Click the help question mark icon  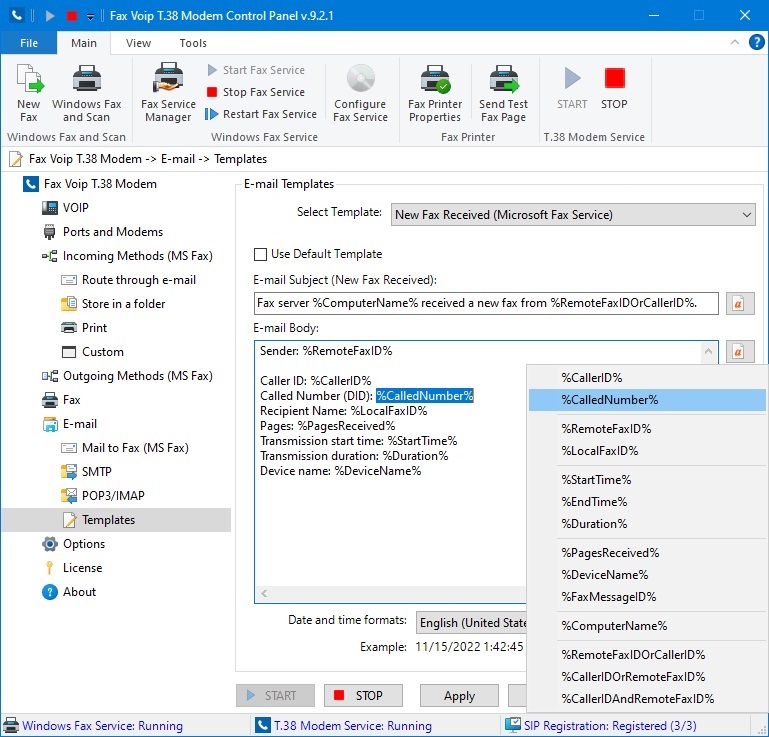tap(756, 43)
